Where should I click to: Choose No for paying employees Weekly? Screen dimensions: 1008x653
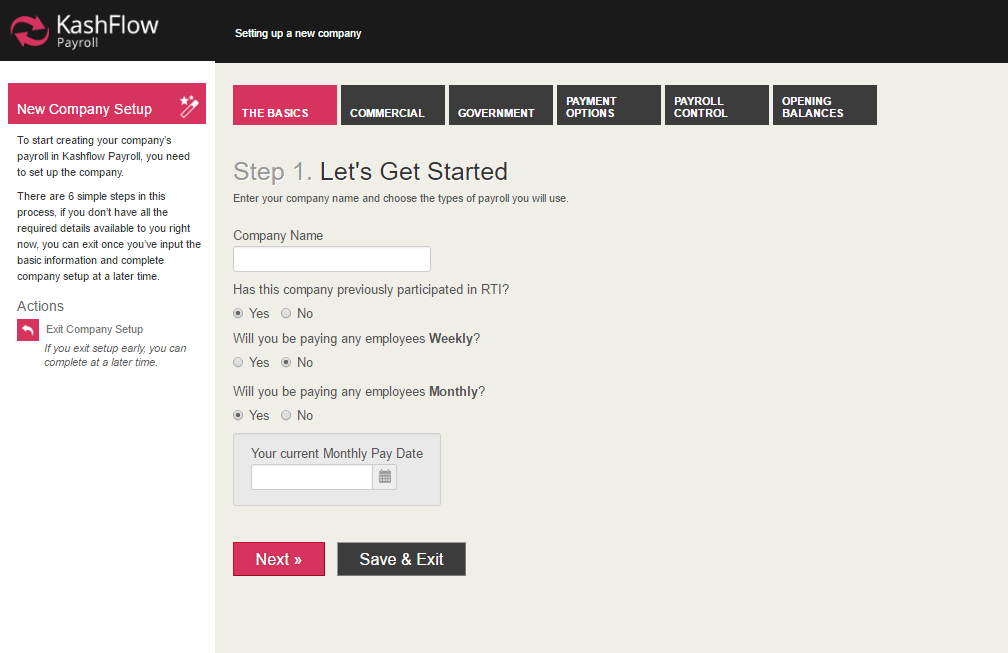tap(286, 362)
